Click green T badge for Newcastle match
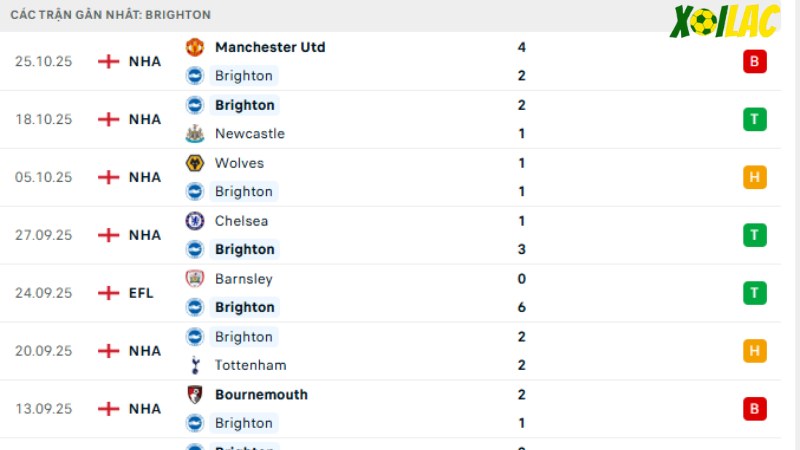The width and height of the screenshot is (800, 450). 755,119
